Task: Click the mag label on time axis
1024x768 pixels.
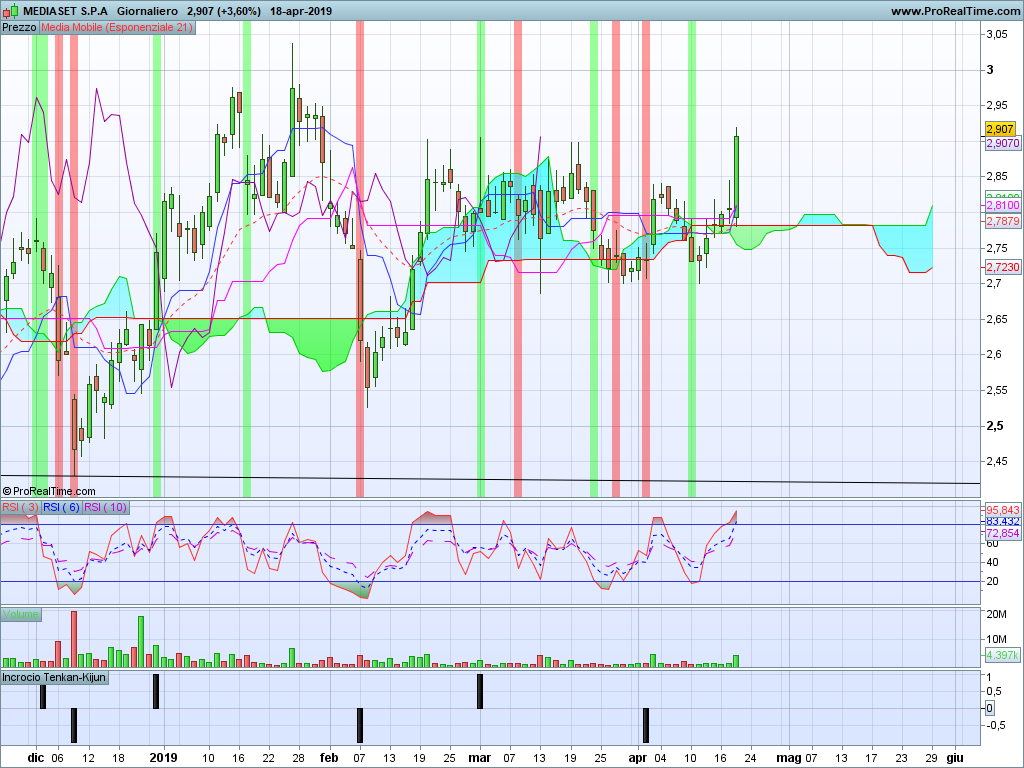Action: [x=789, y=758]
